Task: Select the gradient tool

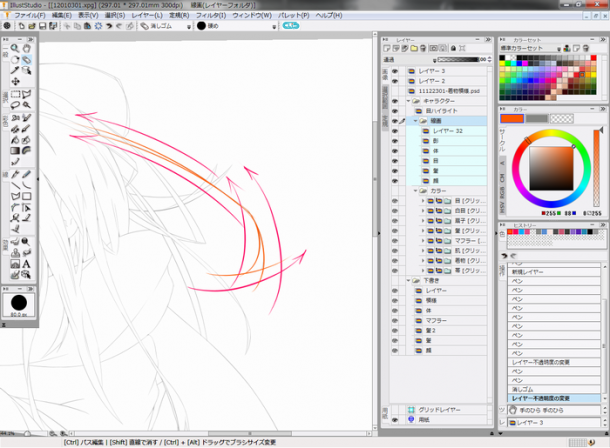Action: (x=15, y=151)
